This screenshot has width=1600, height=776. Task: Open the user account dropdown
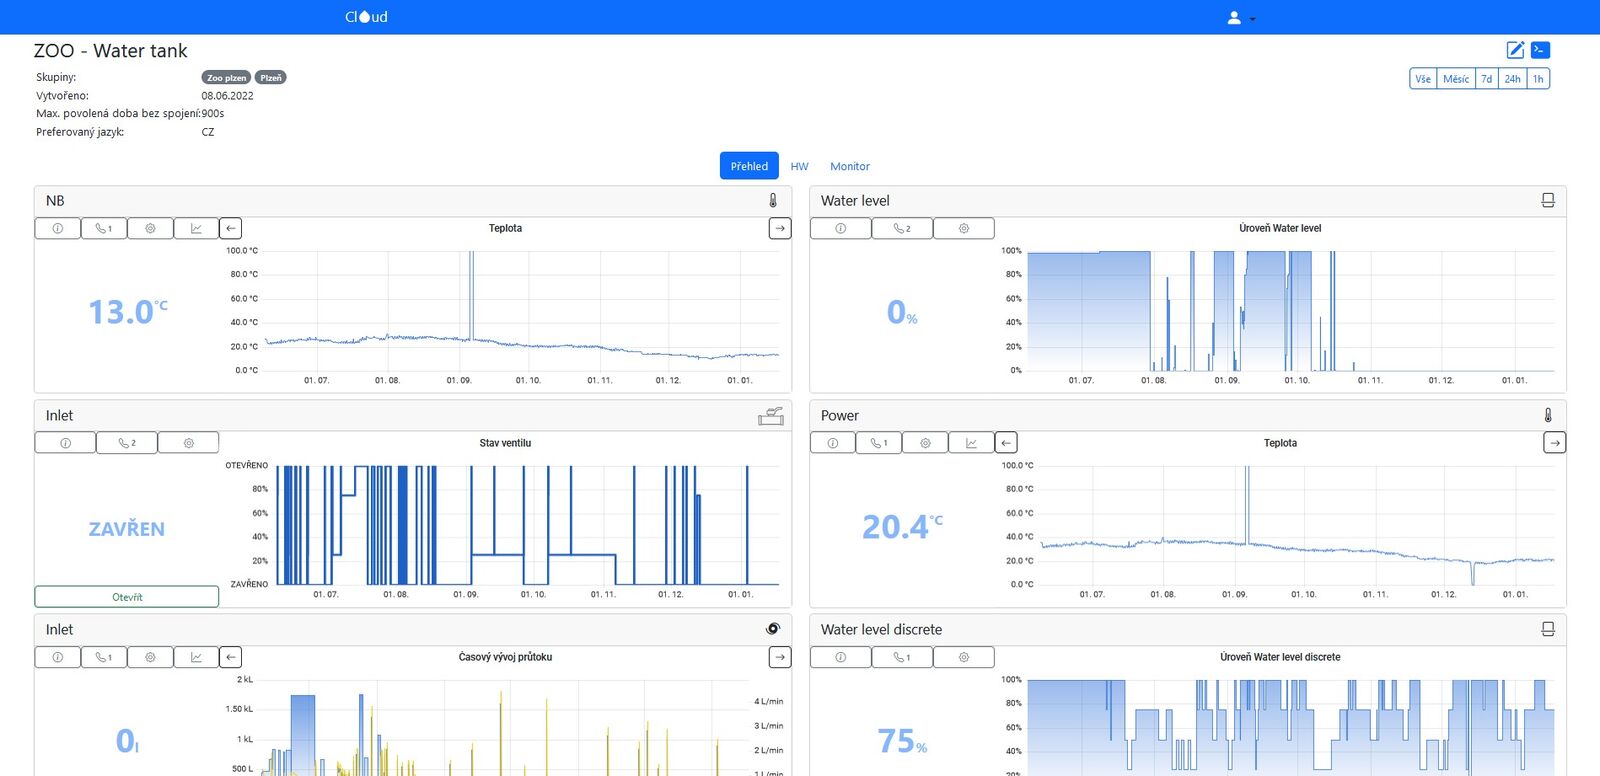pos(1240,18)
